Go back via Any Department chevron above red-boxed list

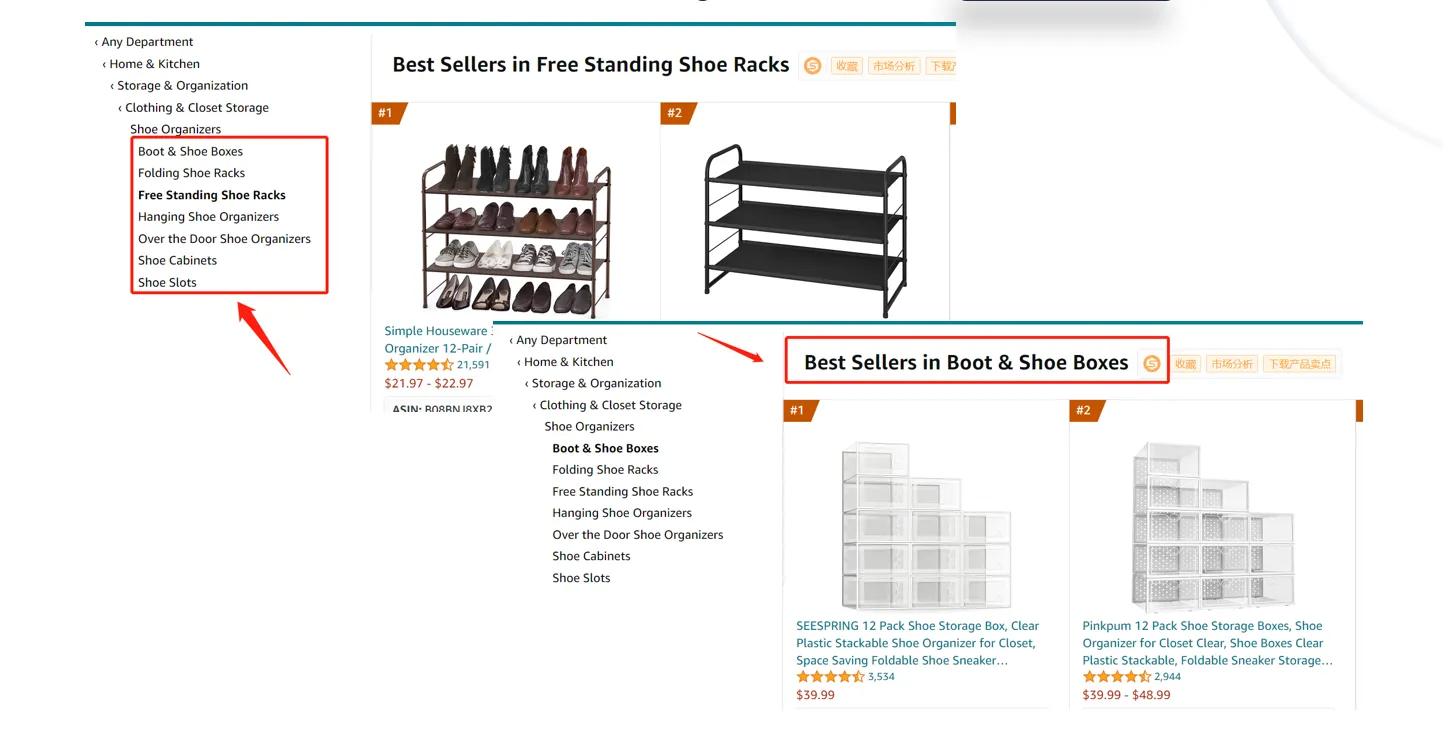coord(144,42)
